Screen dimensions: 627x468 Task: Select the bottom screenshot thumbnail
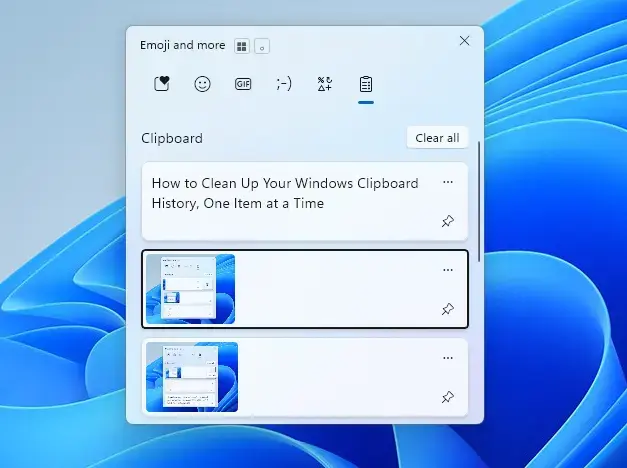[x=192, y=377]
